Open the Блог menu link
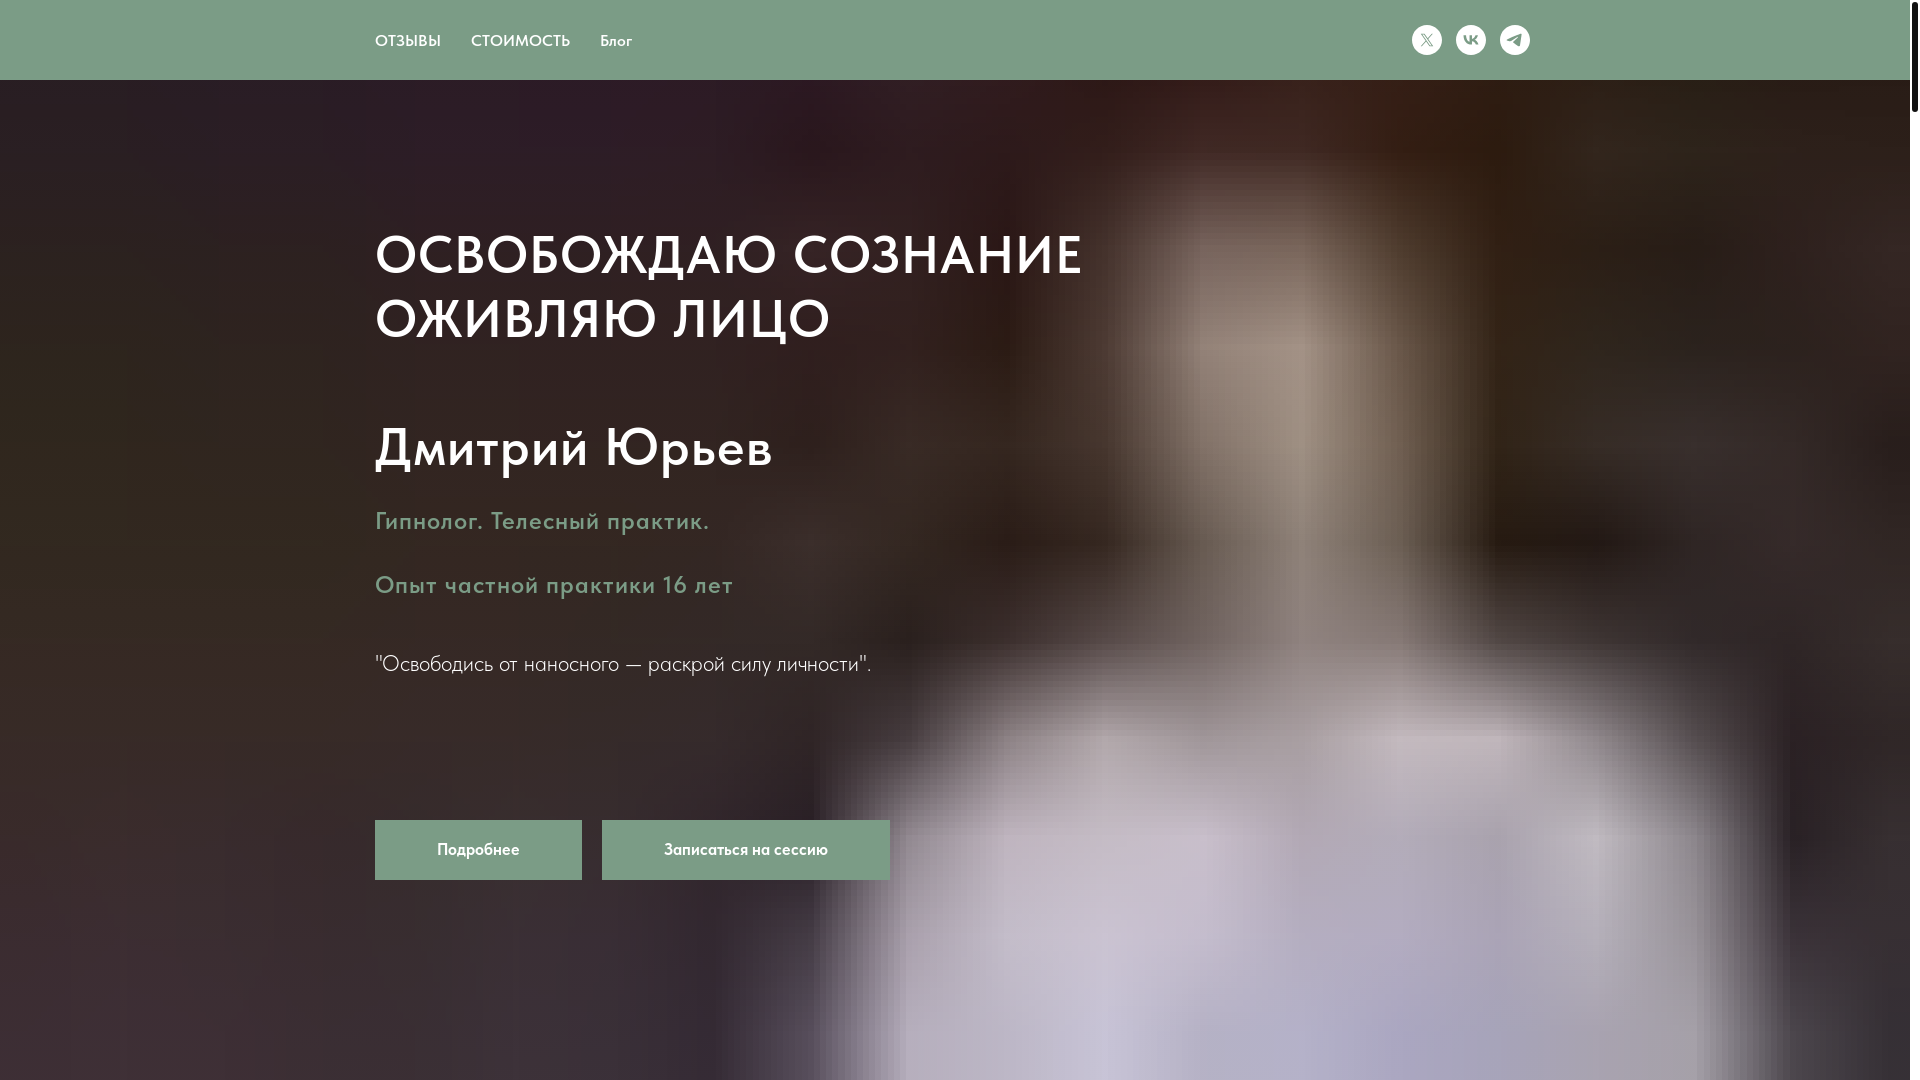The image size is (1920, 1080). [x=616, y=41]
